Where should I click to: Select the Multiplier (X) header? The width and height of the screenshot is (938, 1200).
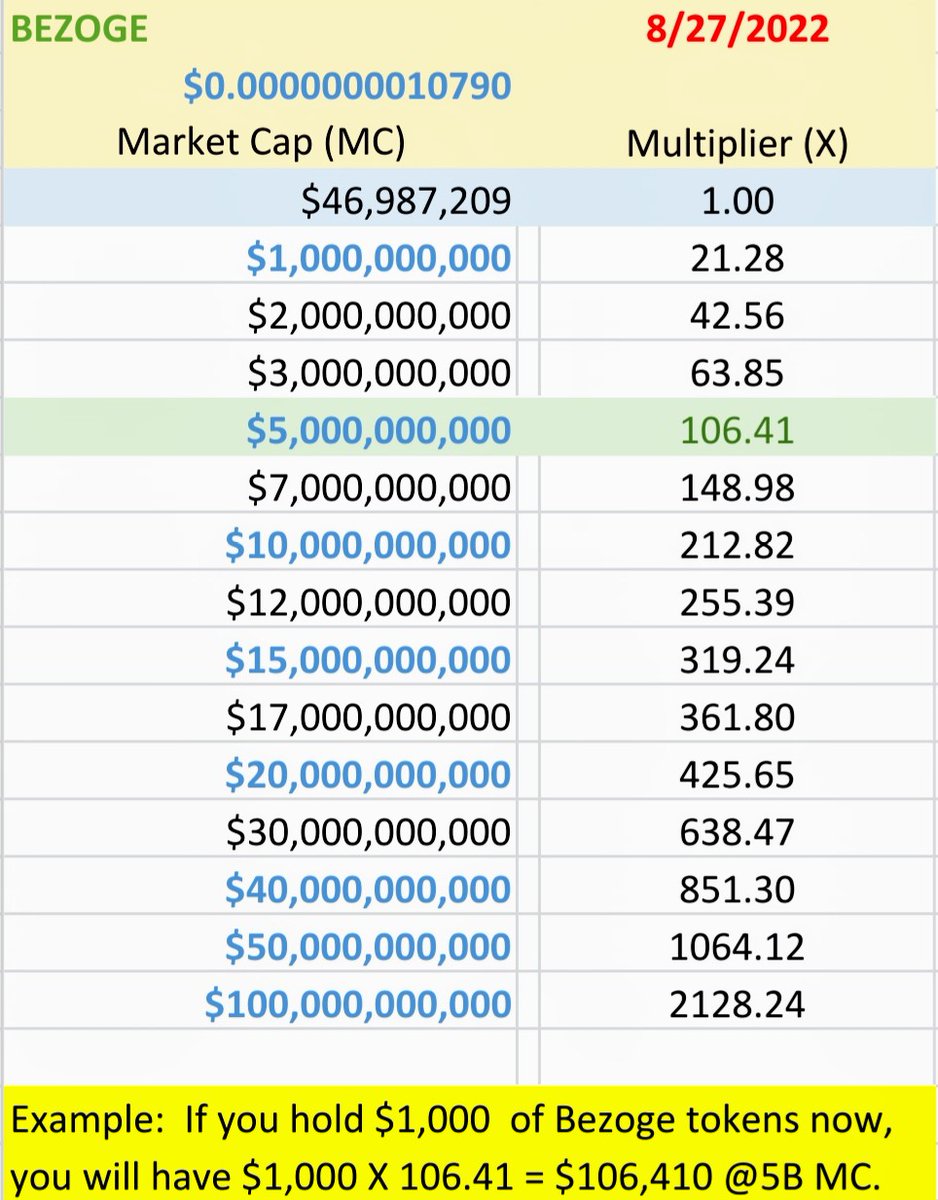click(736, 144)
